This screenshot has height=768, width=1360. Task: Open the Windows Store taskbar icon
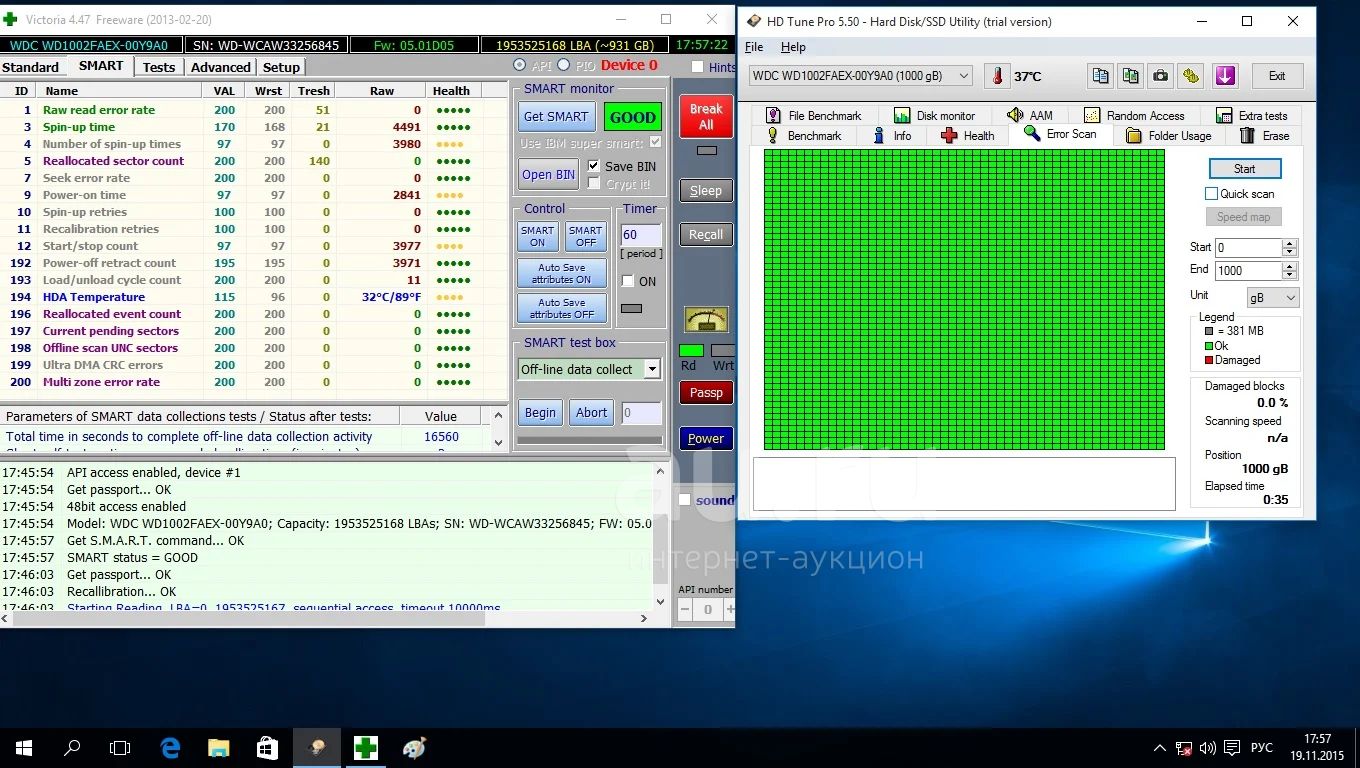(267, 747)
